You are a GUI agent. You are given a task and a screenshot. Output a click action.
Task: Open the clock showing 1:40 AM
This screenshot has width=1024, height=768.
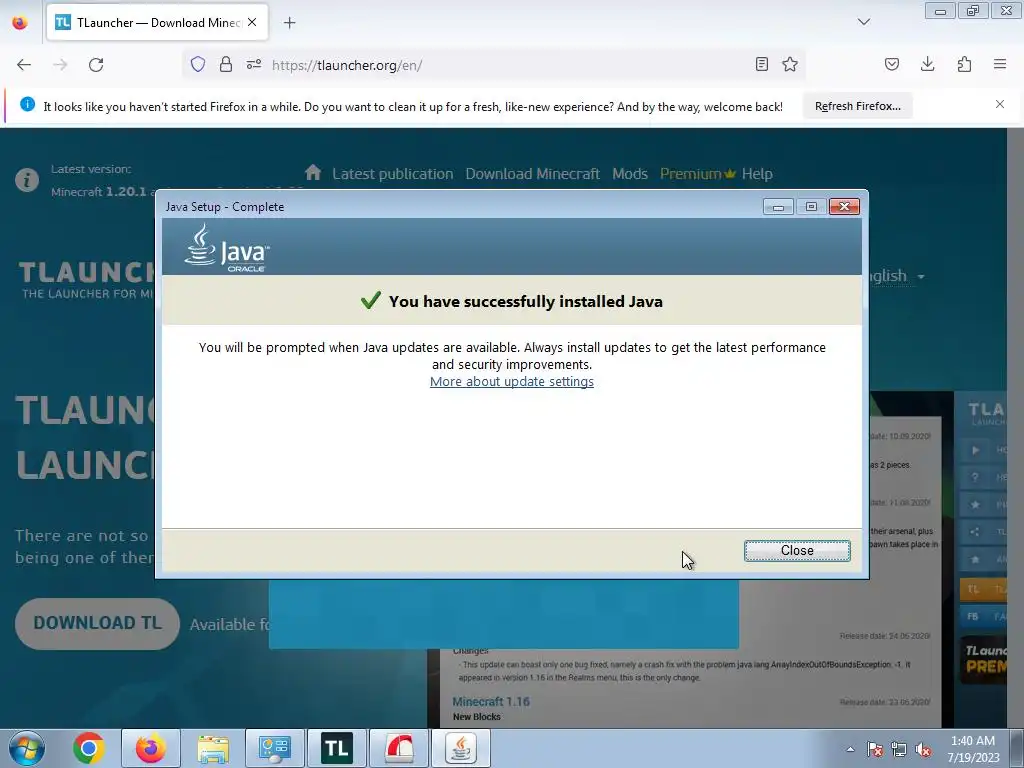(973, 748)
